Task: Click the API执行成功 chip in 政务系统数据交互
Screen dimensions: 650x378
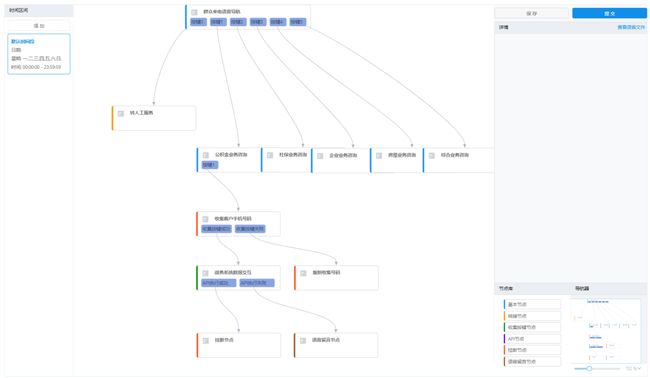Action: [219, 283]
